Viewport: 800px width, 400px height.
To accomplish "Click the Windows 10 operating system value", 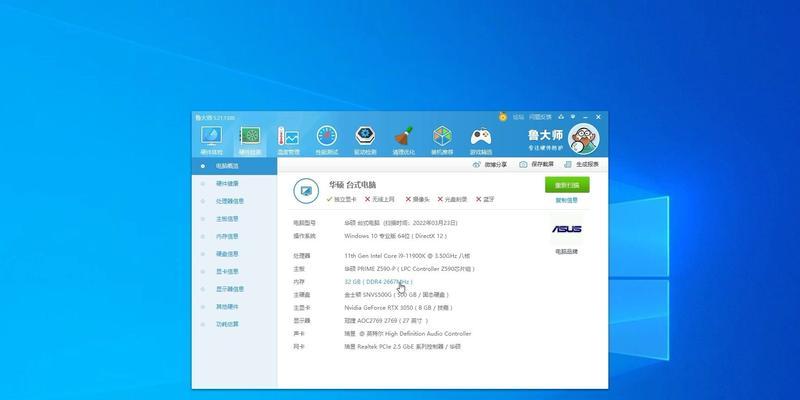I will 396,236.
